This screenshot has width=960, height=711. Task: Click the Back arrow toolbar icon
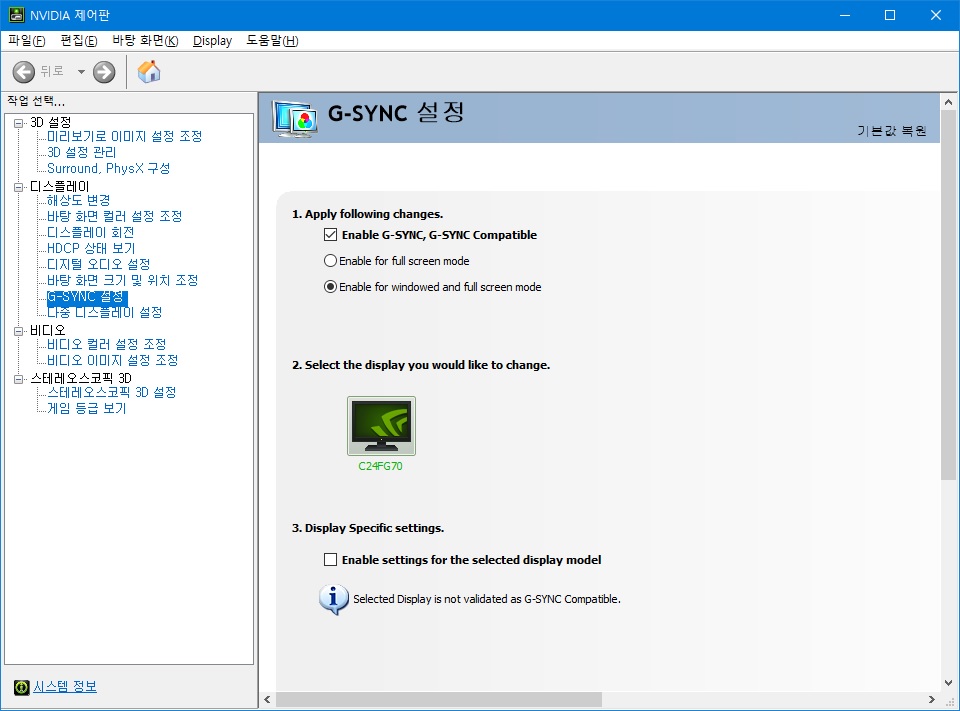tap(24, 72)
